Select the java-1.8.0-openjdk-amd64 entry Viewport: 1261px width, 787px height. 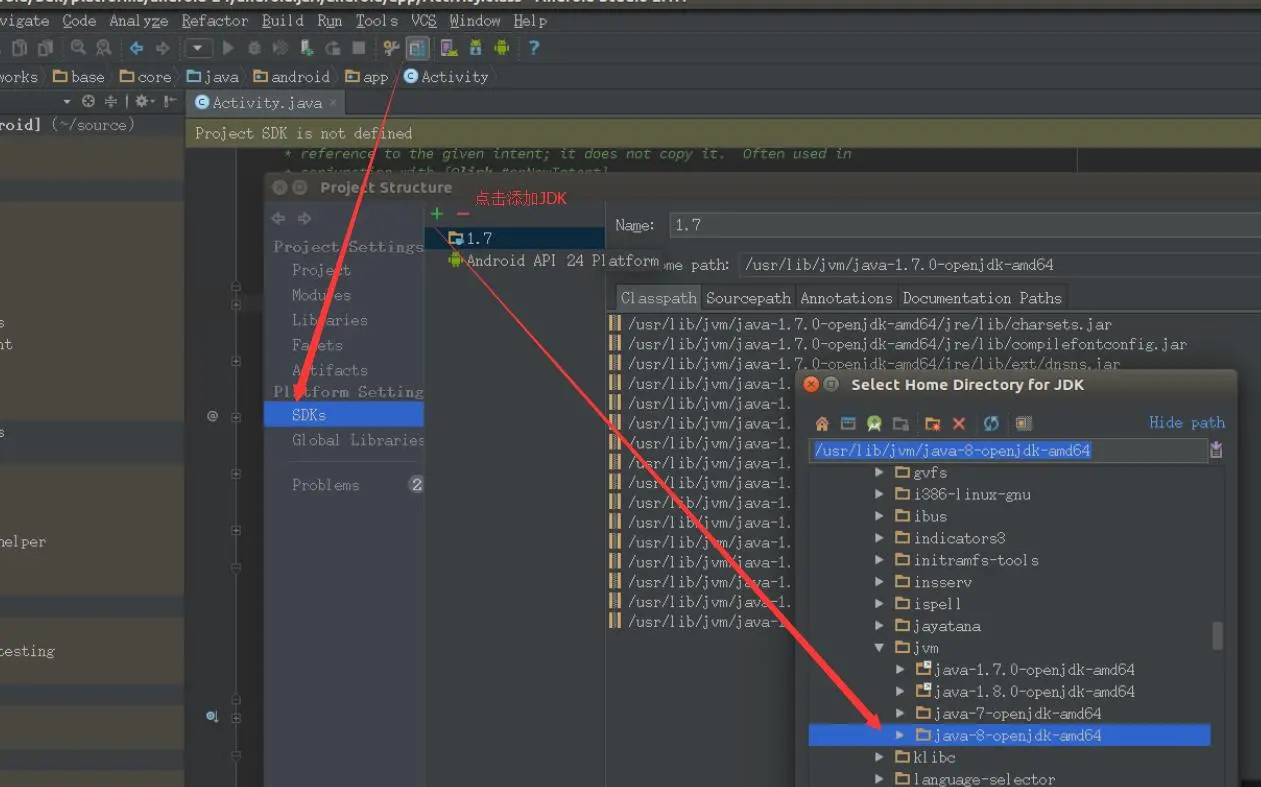click(1026, 692)
